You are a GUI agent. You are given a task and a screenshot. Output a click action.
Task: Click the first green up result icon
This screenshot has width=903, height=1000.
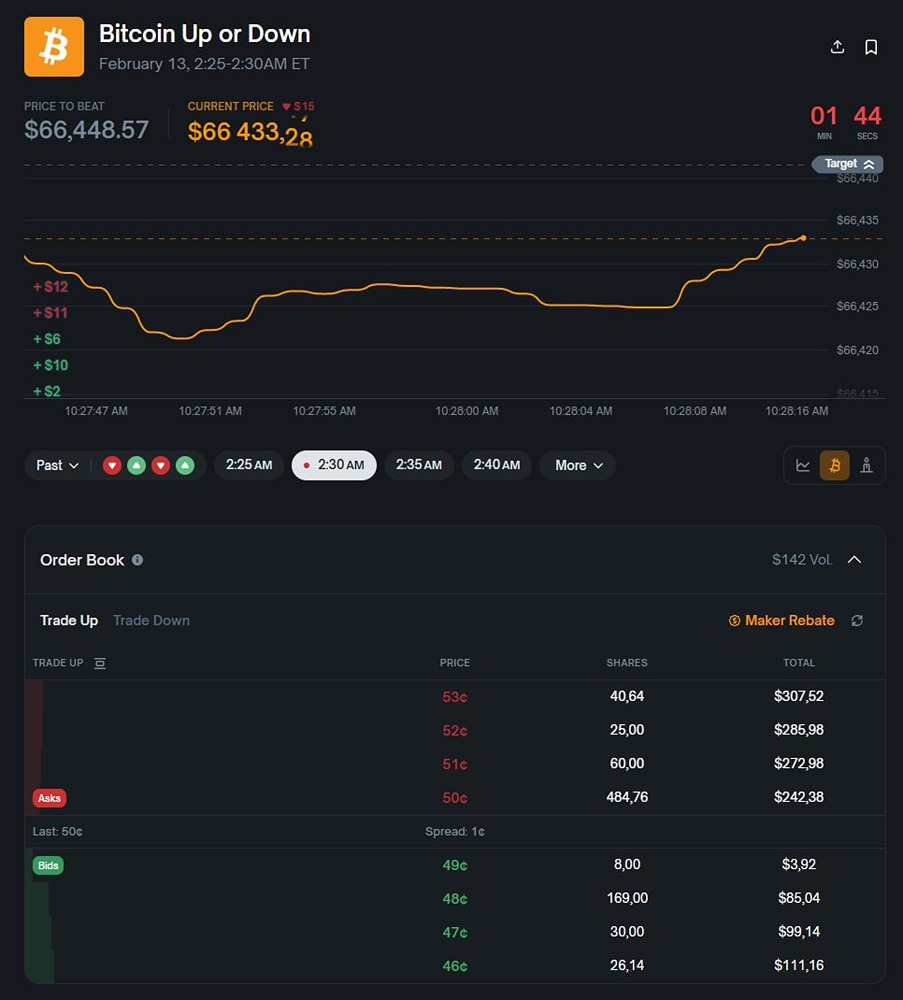136,466
